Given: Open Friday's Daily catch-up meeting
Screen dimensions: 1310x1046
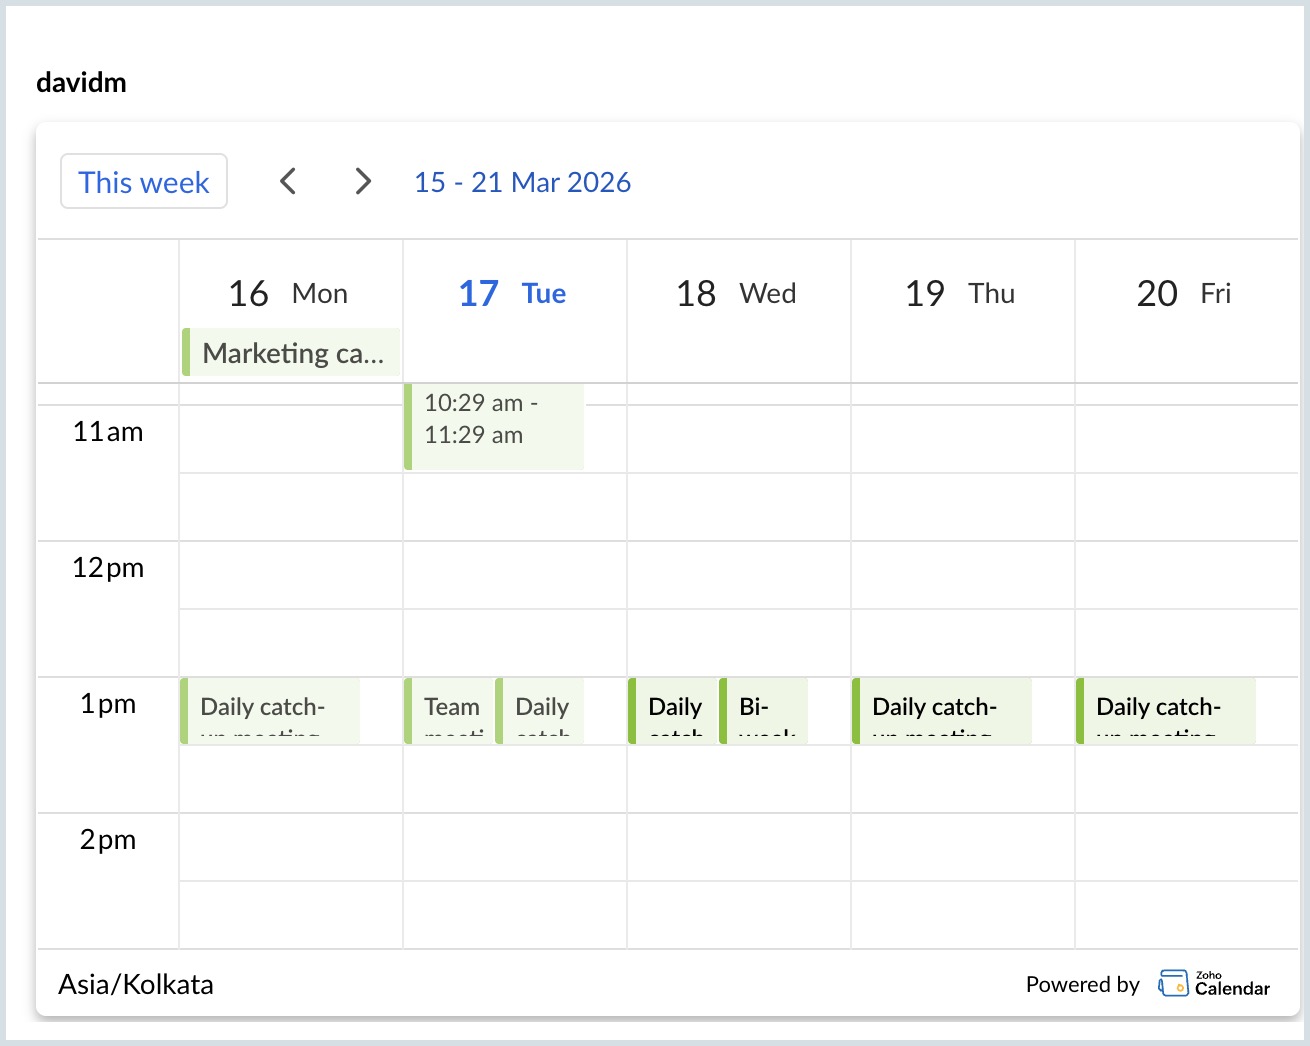Looking at the screenshot, I should [x=1165, y=711].
